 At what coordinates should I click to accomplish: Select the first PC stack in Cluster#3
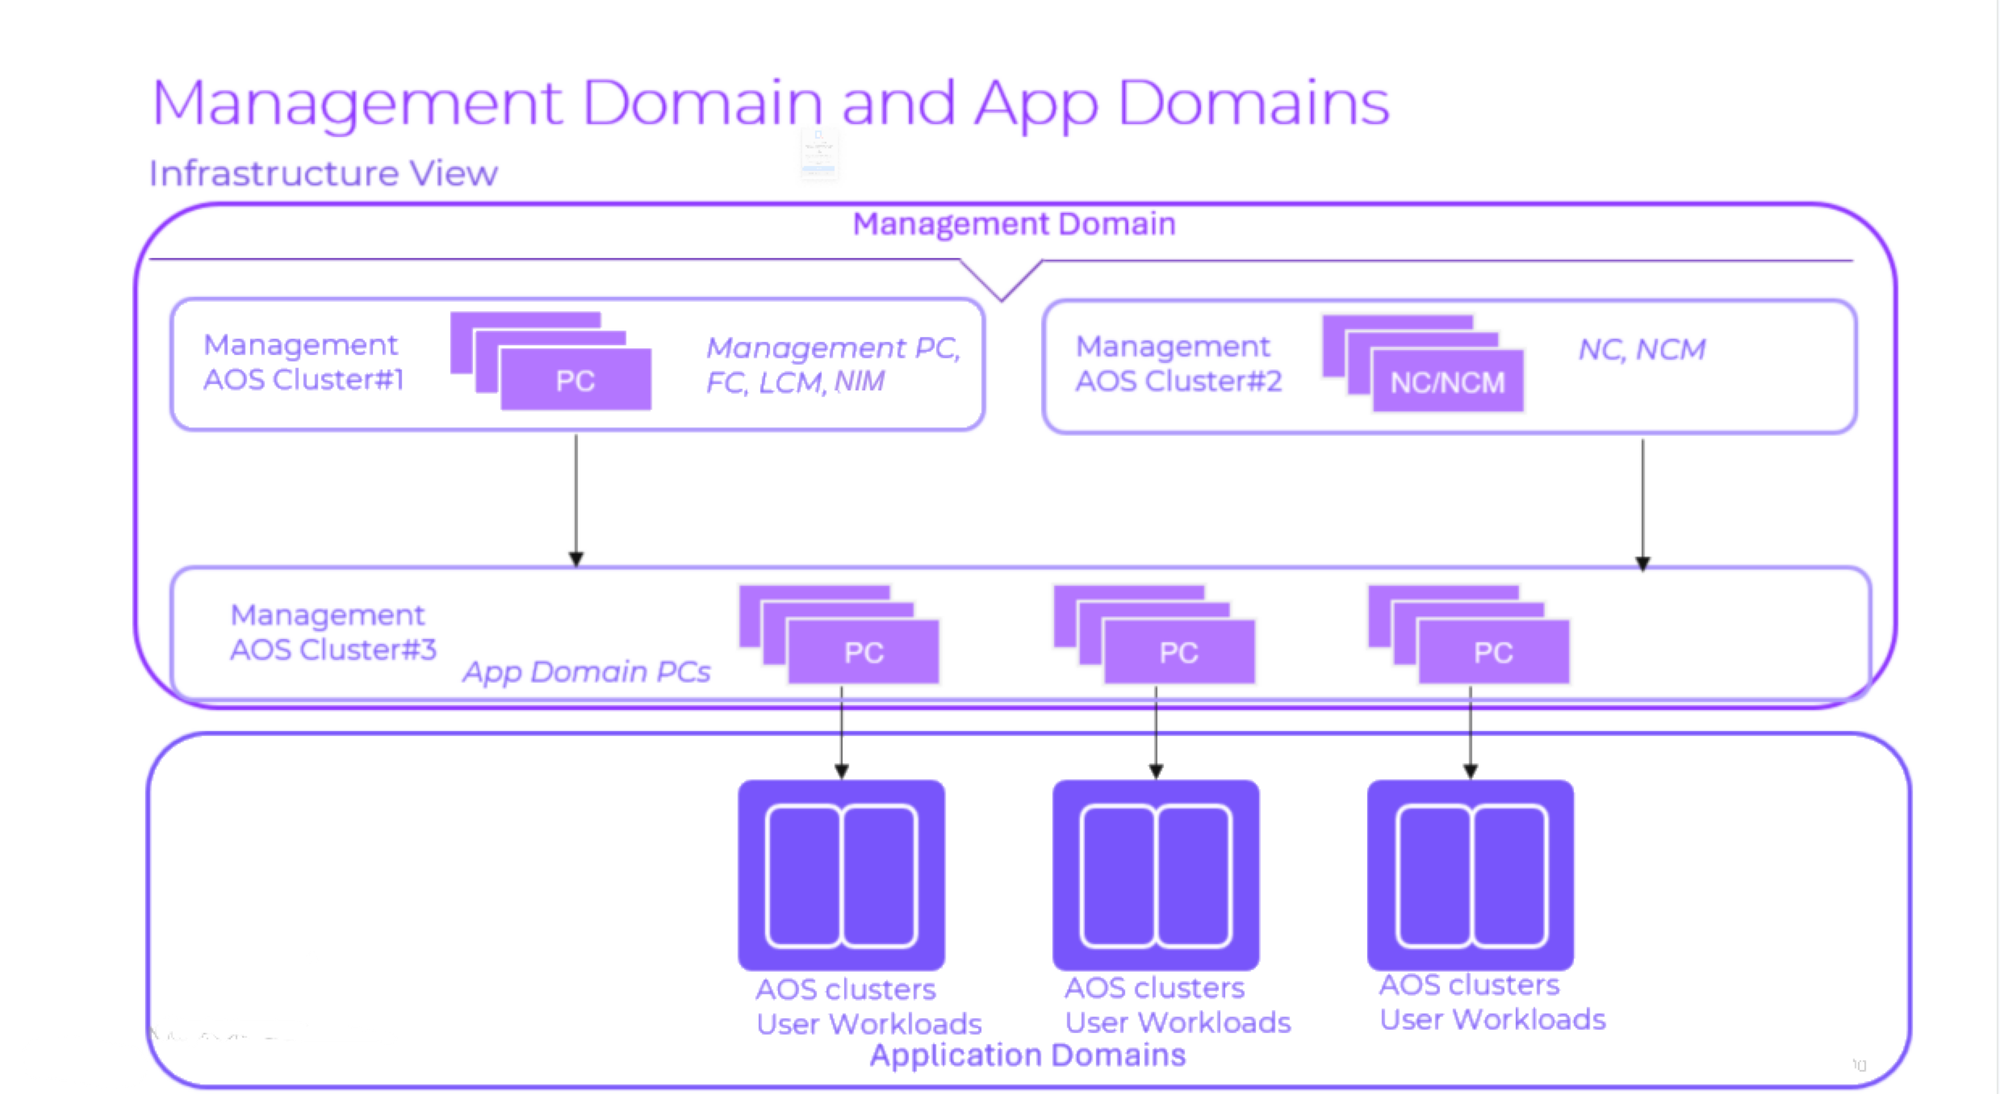(x=862, y=651)
